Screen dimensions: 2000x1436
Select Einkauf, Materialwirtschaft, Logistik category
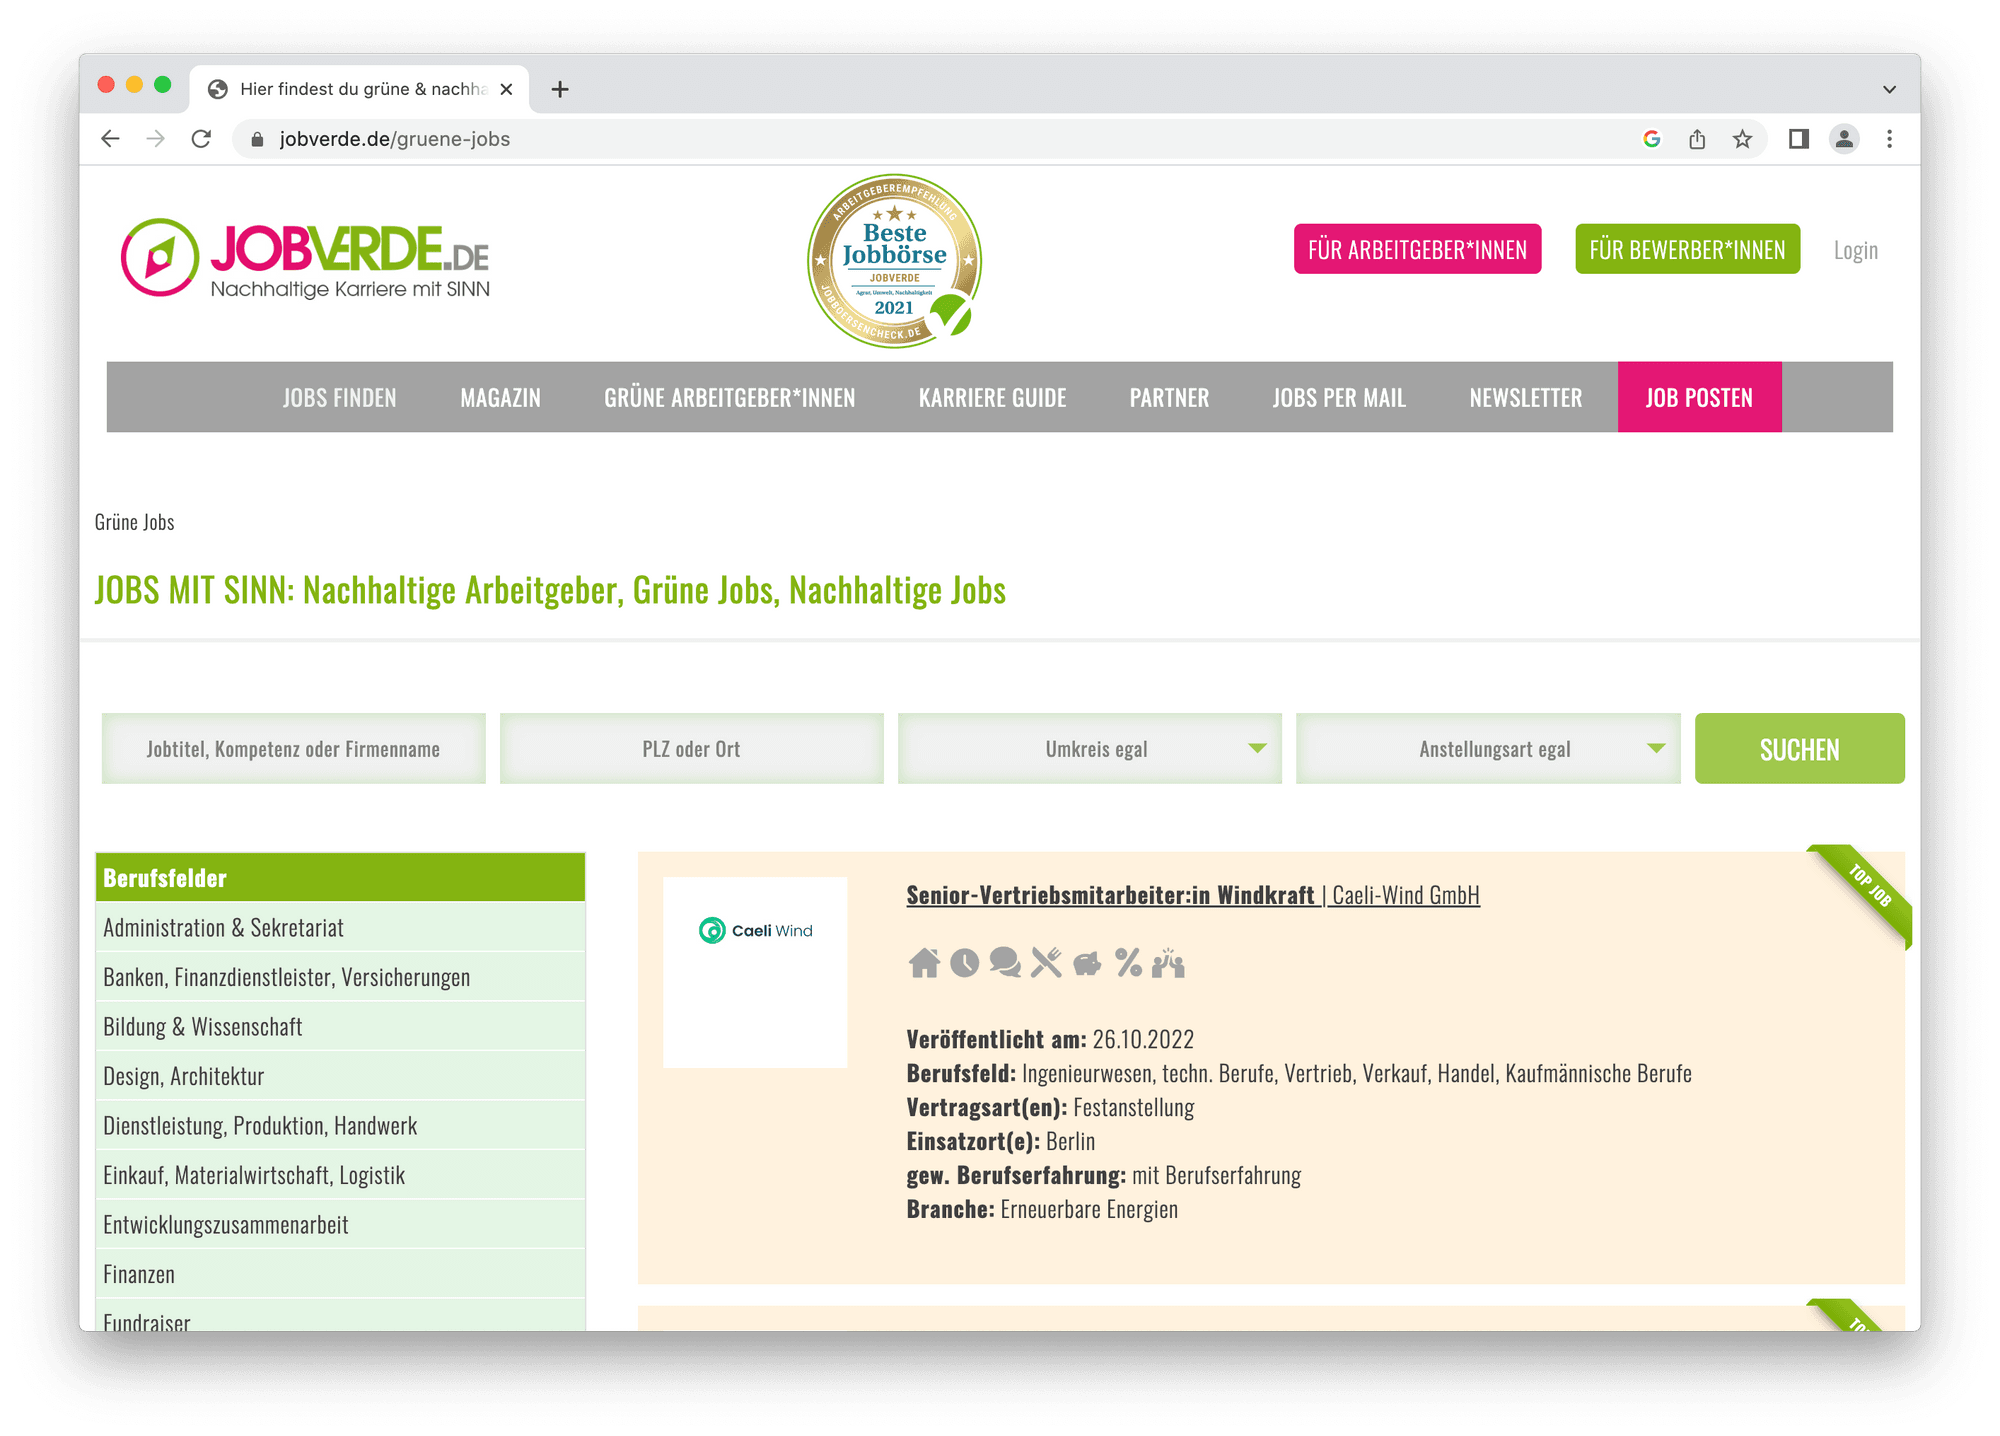click(x=340, y=1175)
